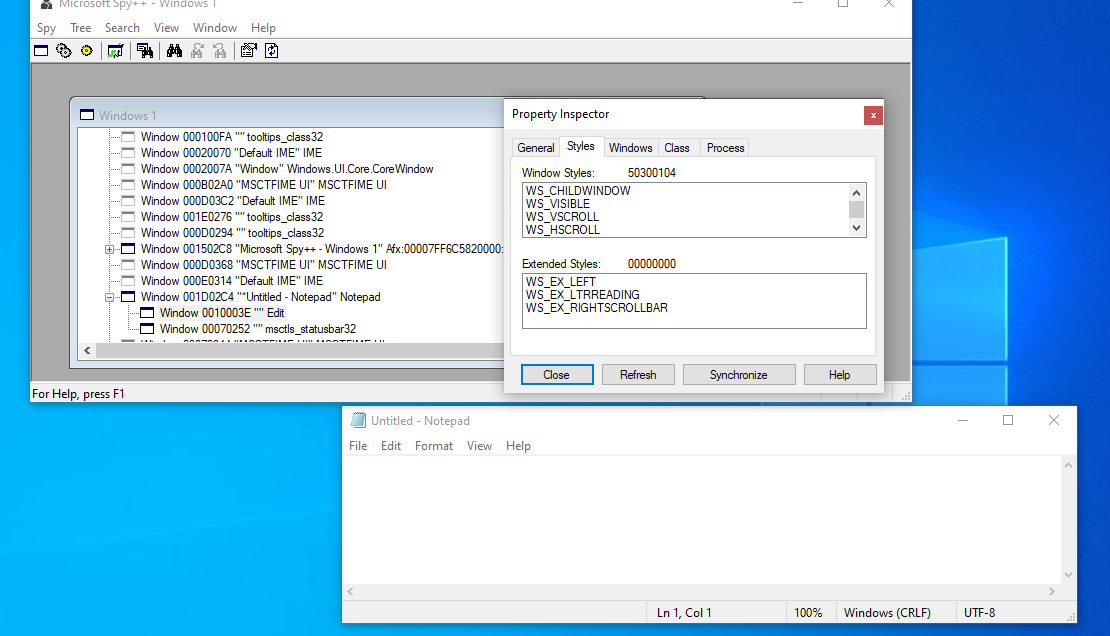
Task: Open the View menu in Spy++
Action: (x=166, y=28)
